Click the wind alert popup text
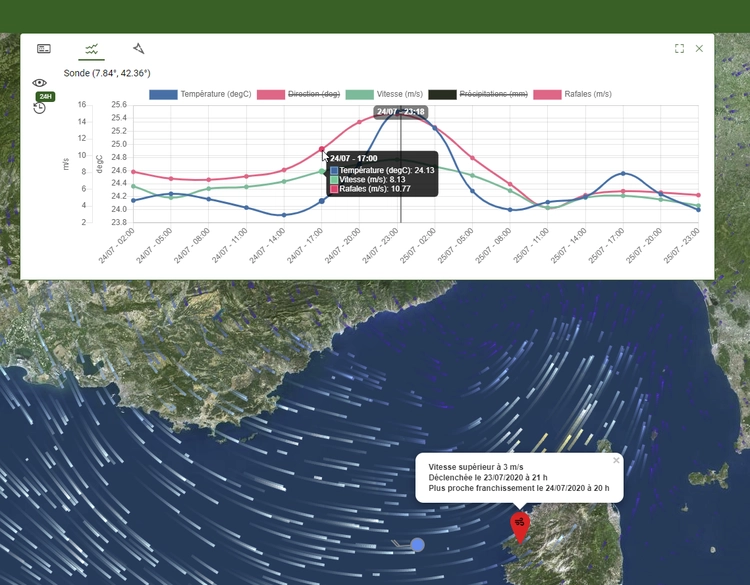This screenshot has width=750, height=585. pos(512,478)
